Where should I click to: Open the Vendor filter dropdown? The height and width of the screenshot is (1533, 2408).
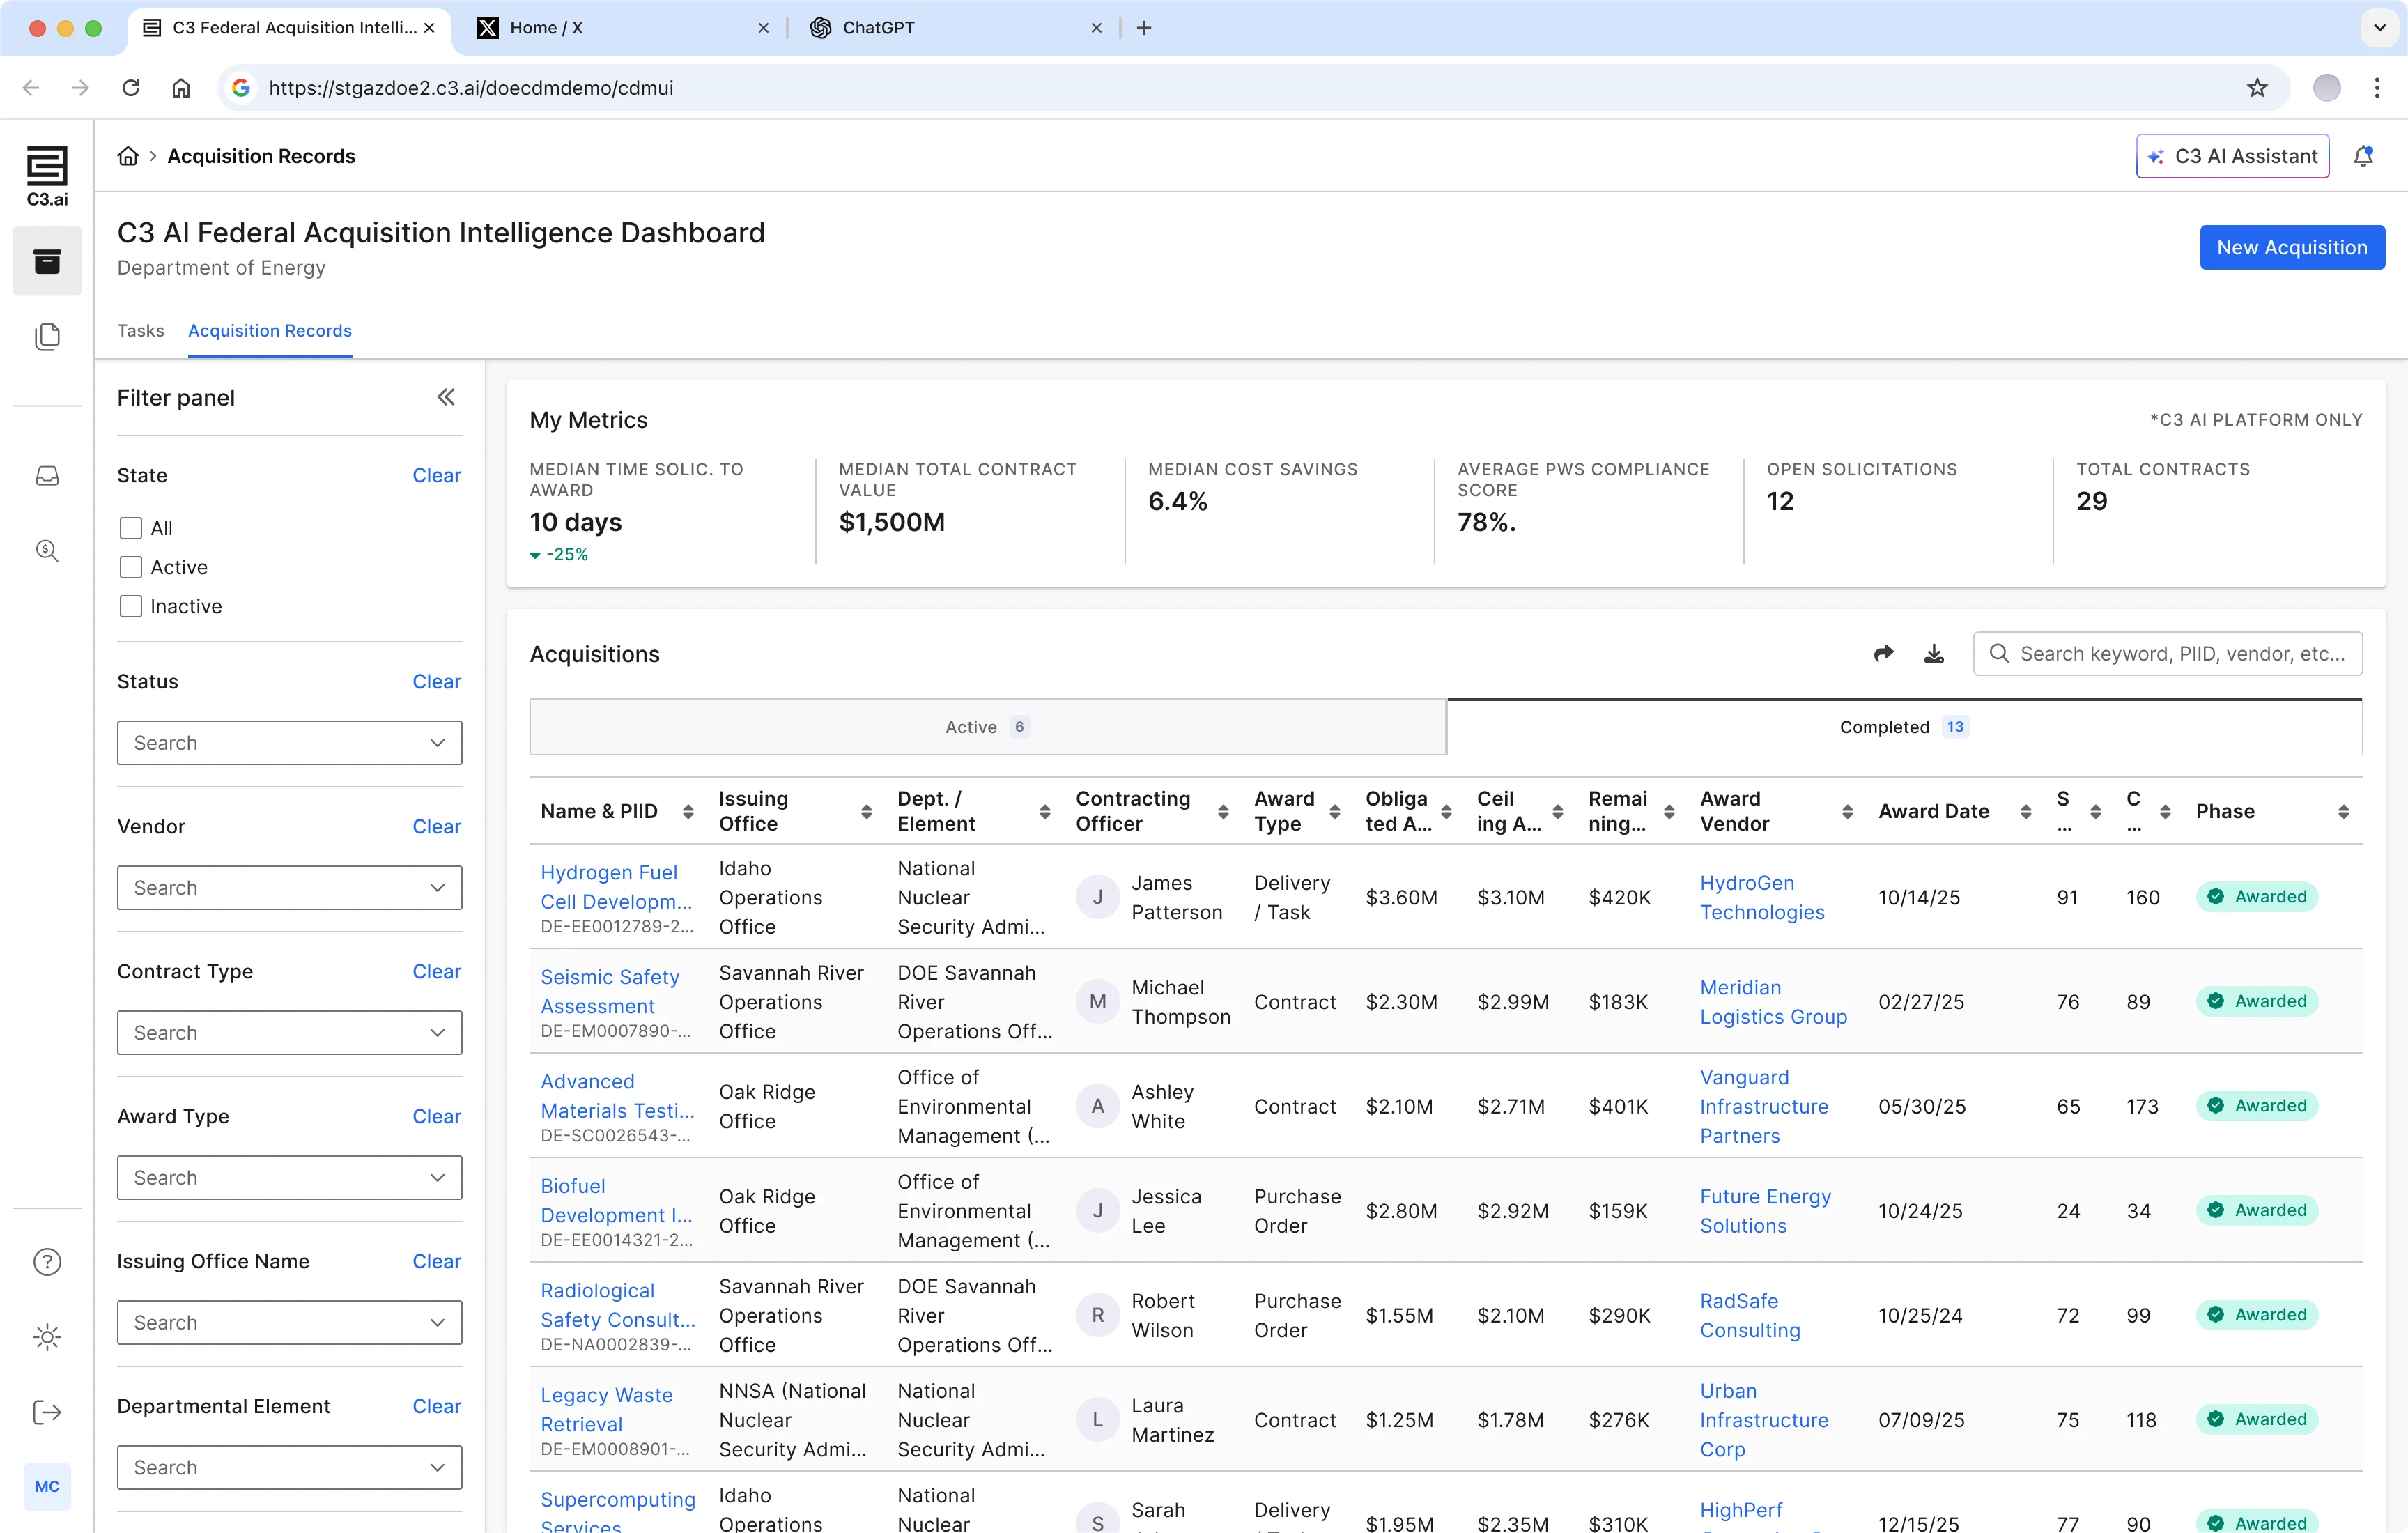pos(289,888)
